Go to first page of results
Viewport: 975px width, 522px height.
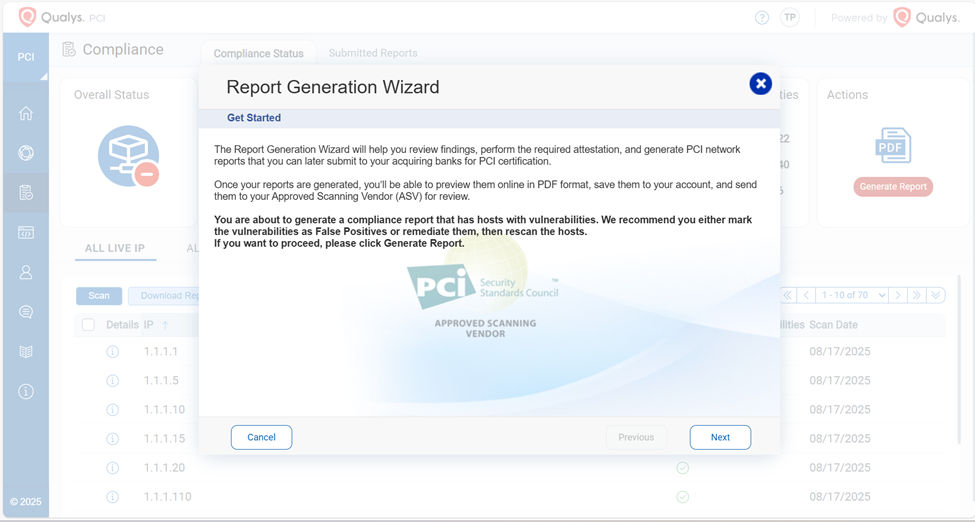point(788,295)
